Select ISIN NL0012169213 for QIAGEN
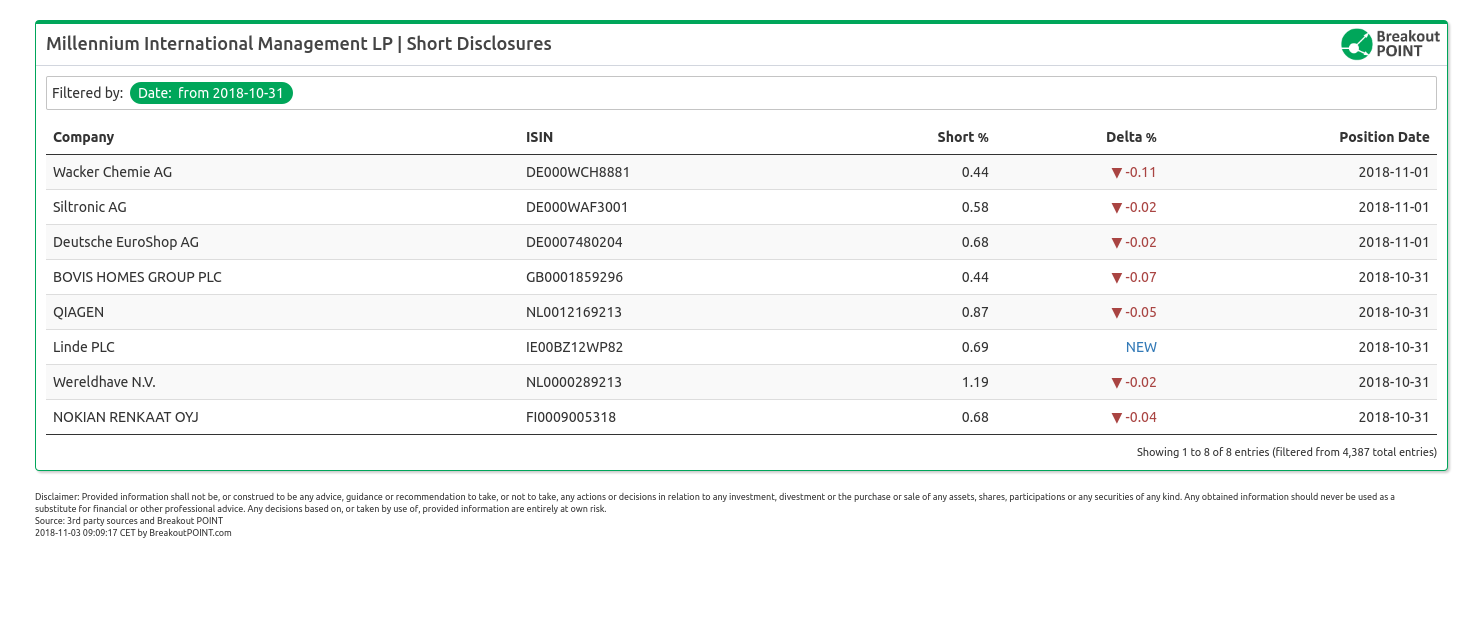Screen dimensions: 1483x628 pyautogui.click(x=574, y=312)
